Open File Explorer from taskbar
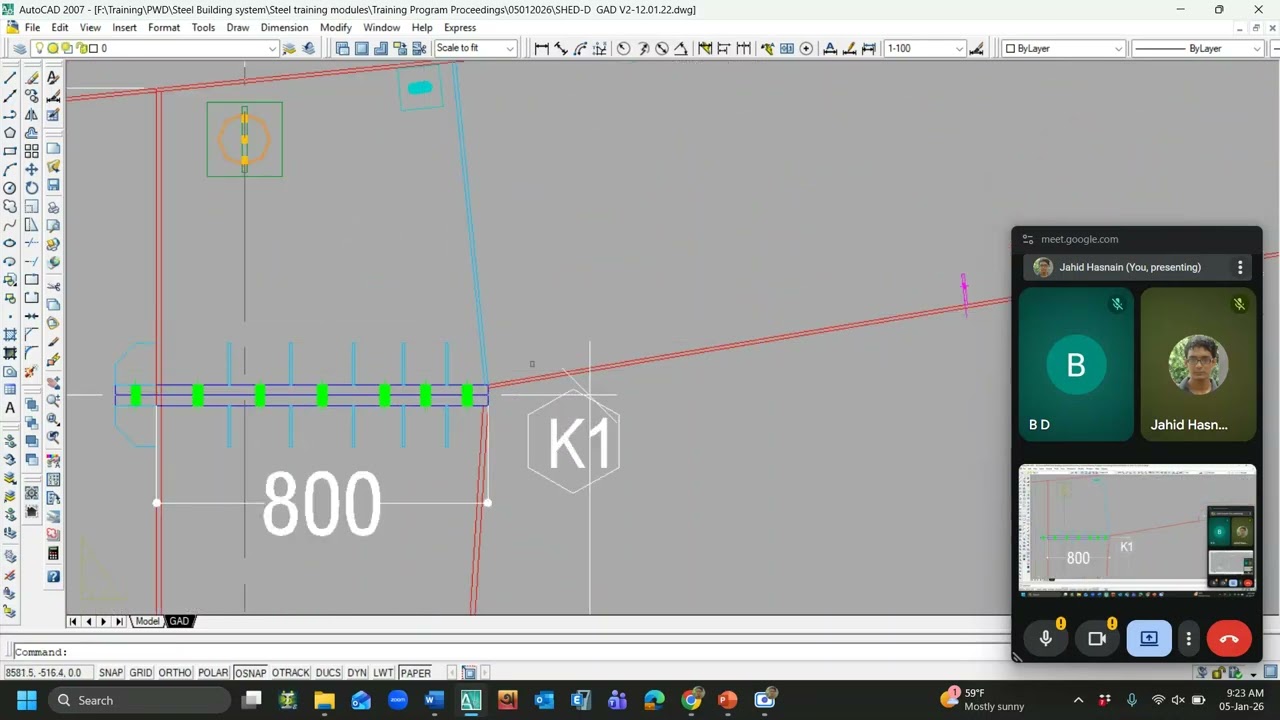The height and width of the screenshot is (720, 1280). pyautogui.click(x=324, y=700)
